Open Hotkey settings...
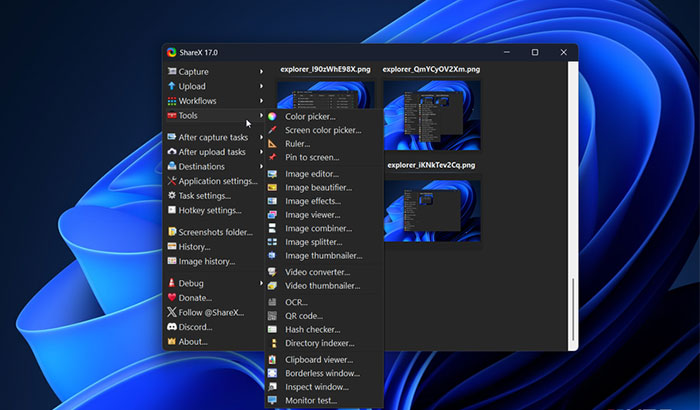 click(x=215, y=210)
